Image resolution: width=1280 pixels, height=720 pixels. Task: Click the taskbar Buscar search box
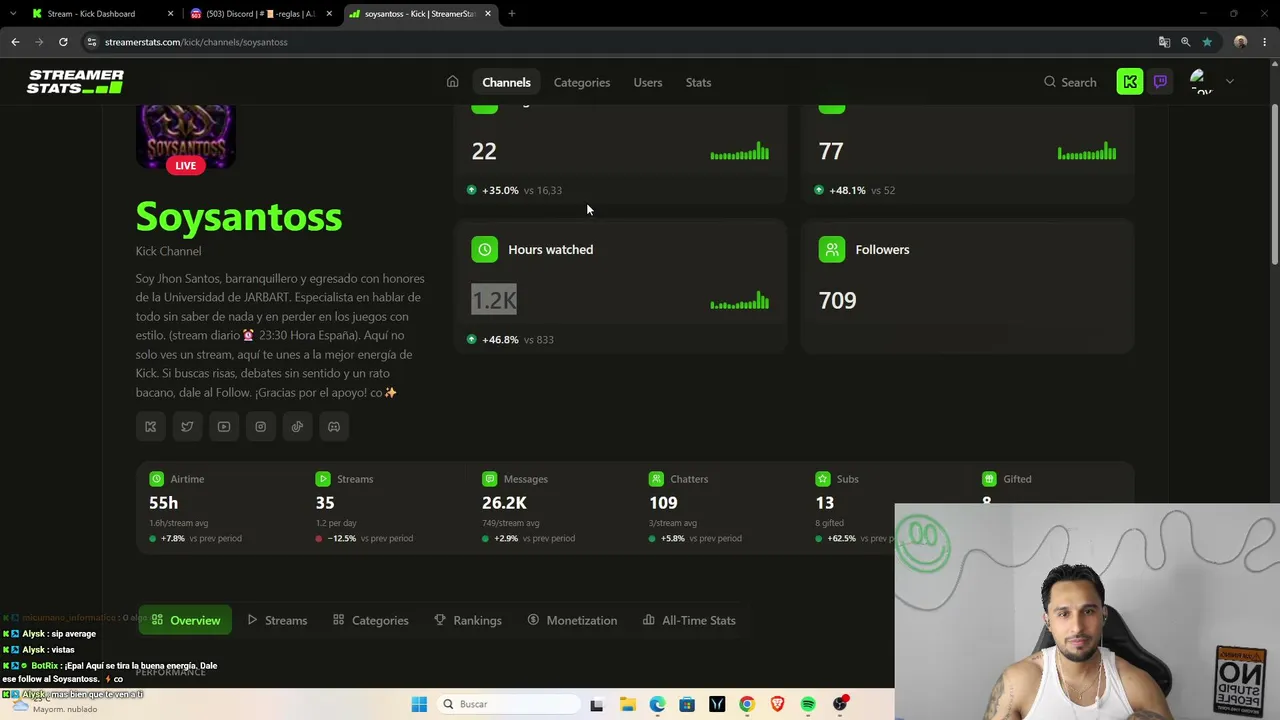point(508,704)
